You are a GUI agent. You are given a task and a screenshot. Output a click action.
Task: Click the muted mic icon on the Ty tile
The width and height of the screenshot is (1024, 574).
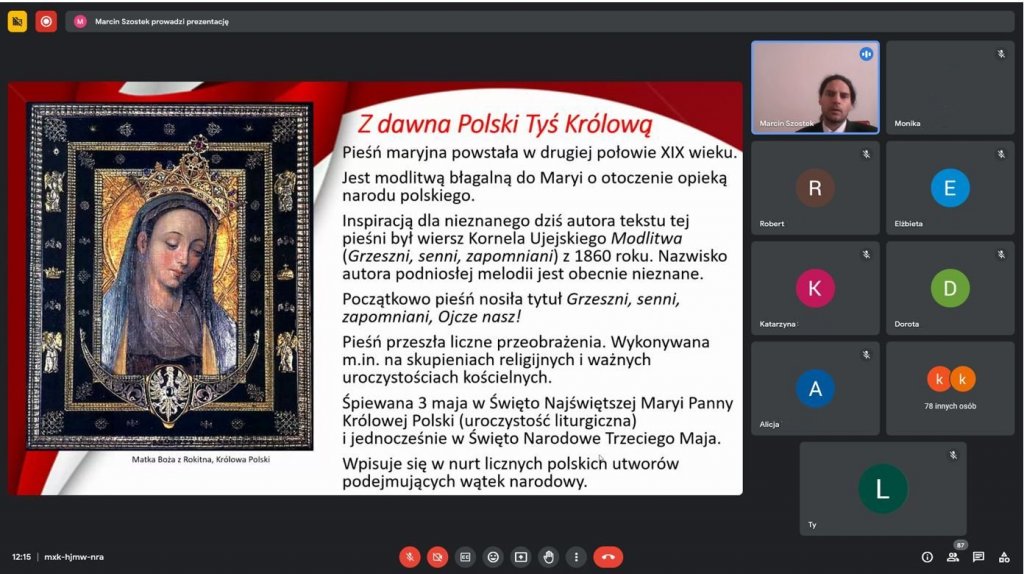[x=953, y=455]
